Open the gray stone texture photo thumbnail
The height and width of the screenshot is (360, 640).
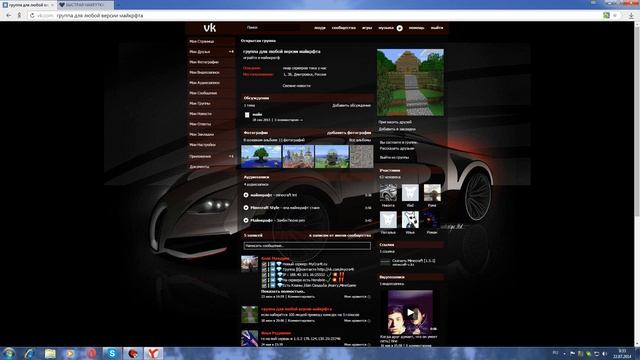click(362, 156)
